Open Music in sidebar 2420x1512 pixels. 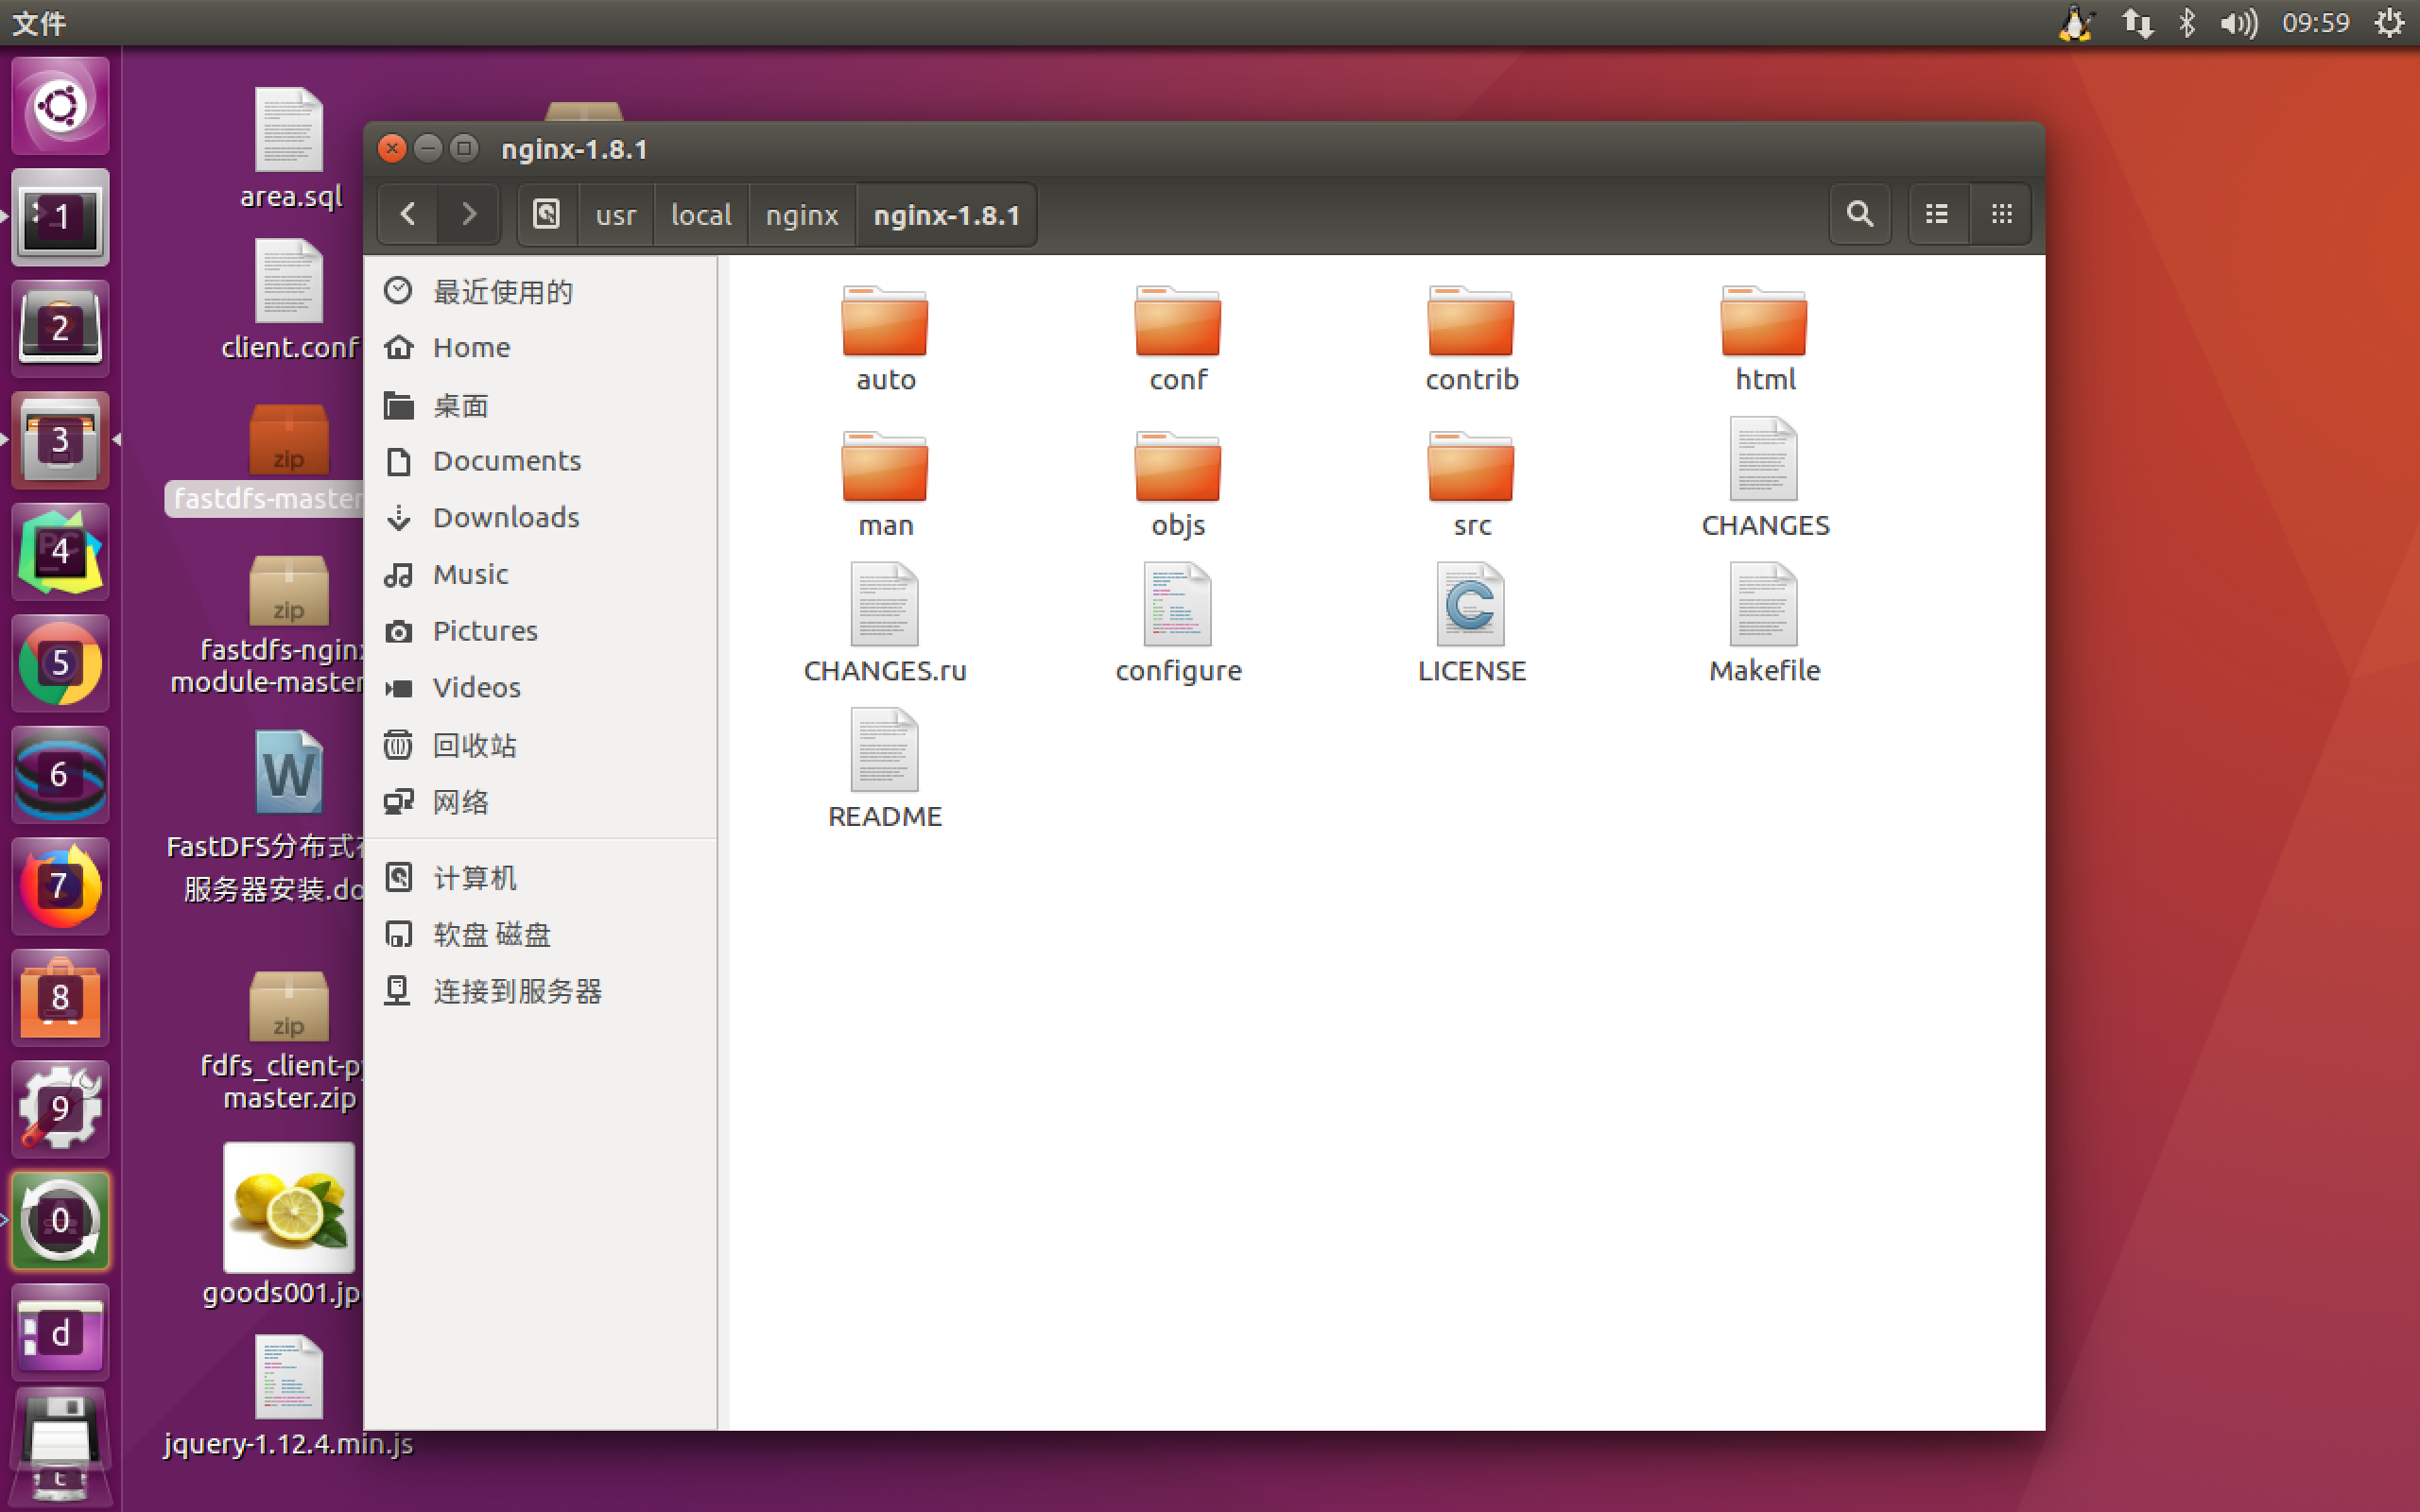pyautogui.click(x=541, y=574)
